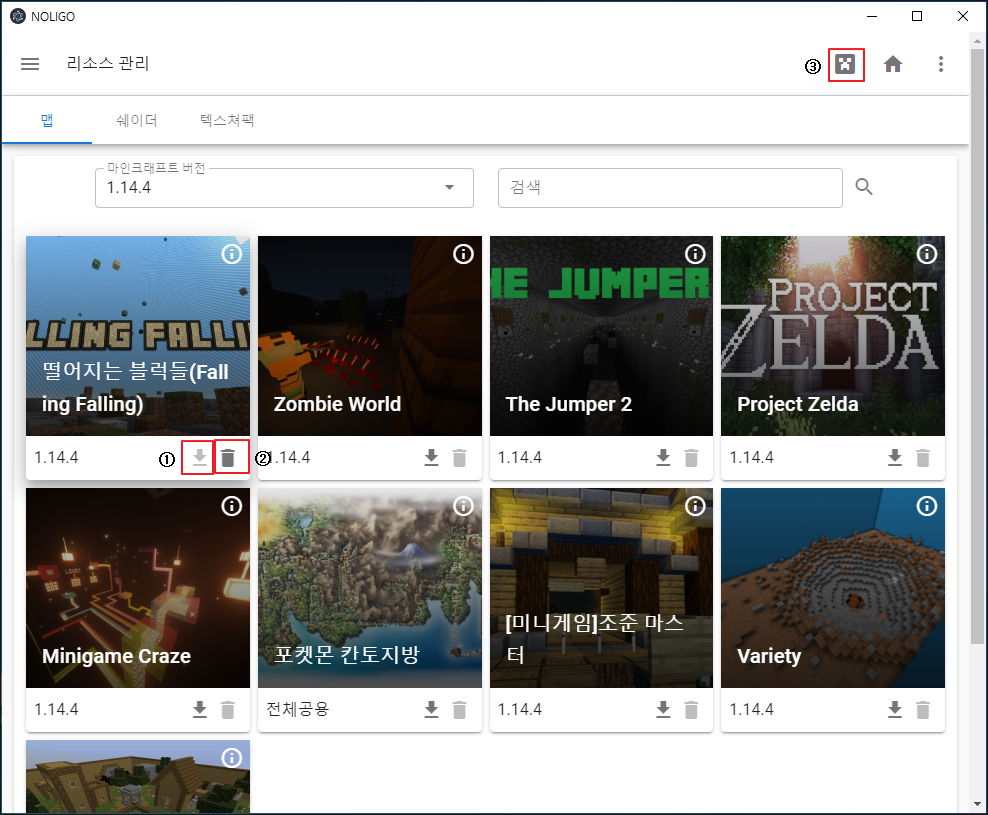The image size is (988, 815).
Task: Show info for 포켓몬 칸토지방 map
Action: click(464, 506)
